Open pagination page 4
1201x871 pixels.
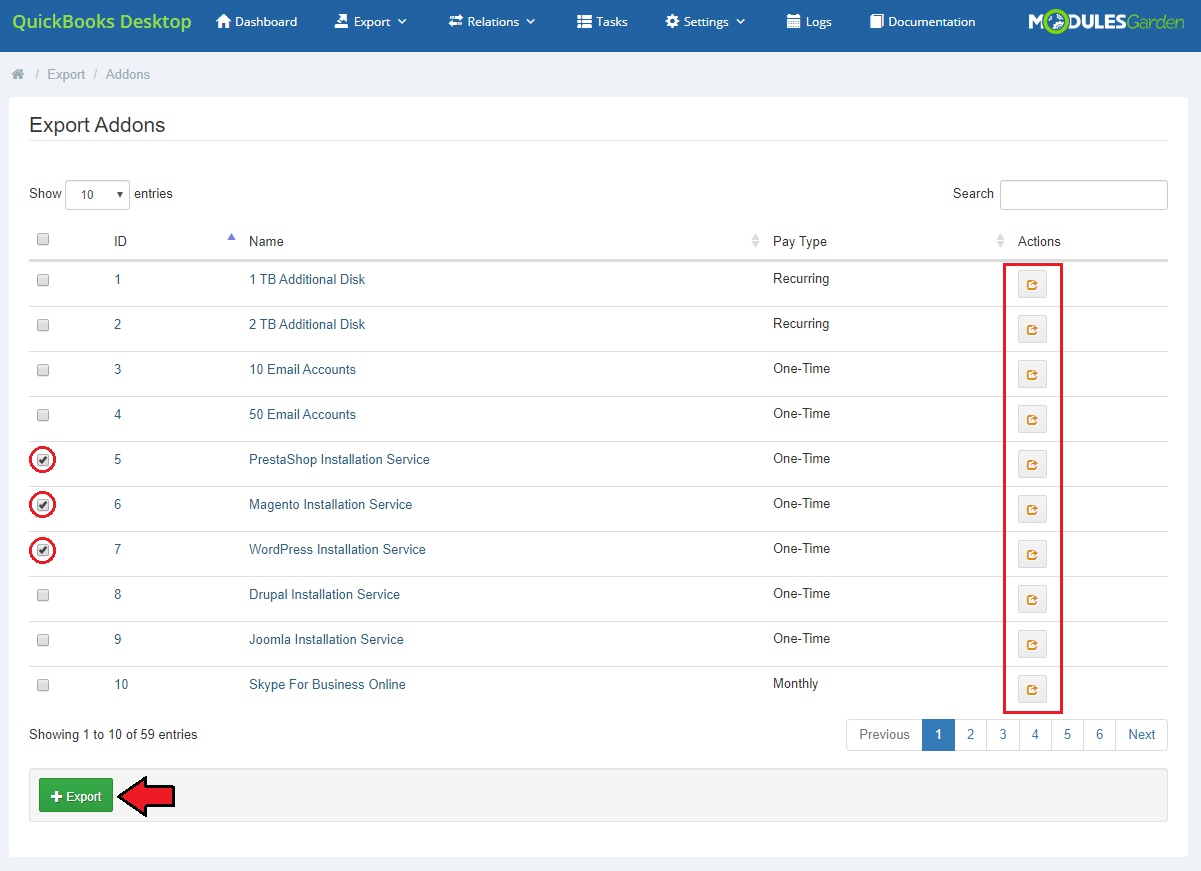[x=1035, y=734]
